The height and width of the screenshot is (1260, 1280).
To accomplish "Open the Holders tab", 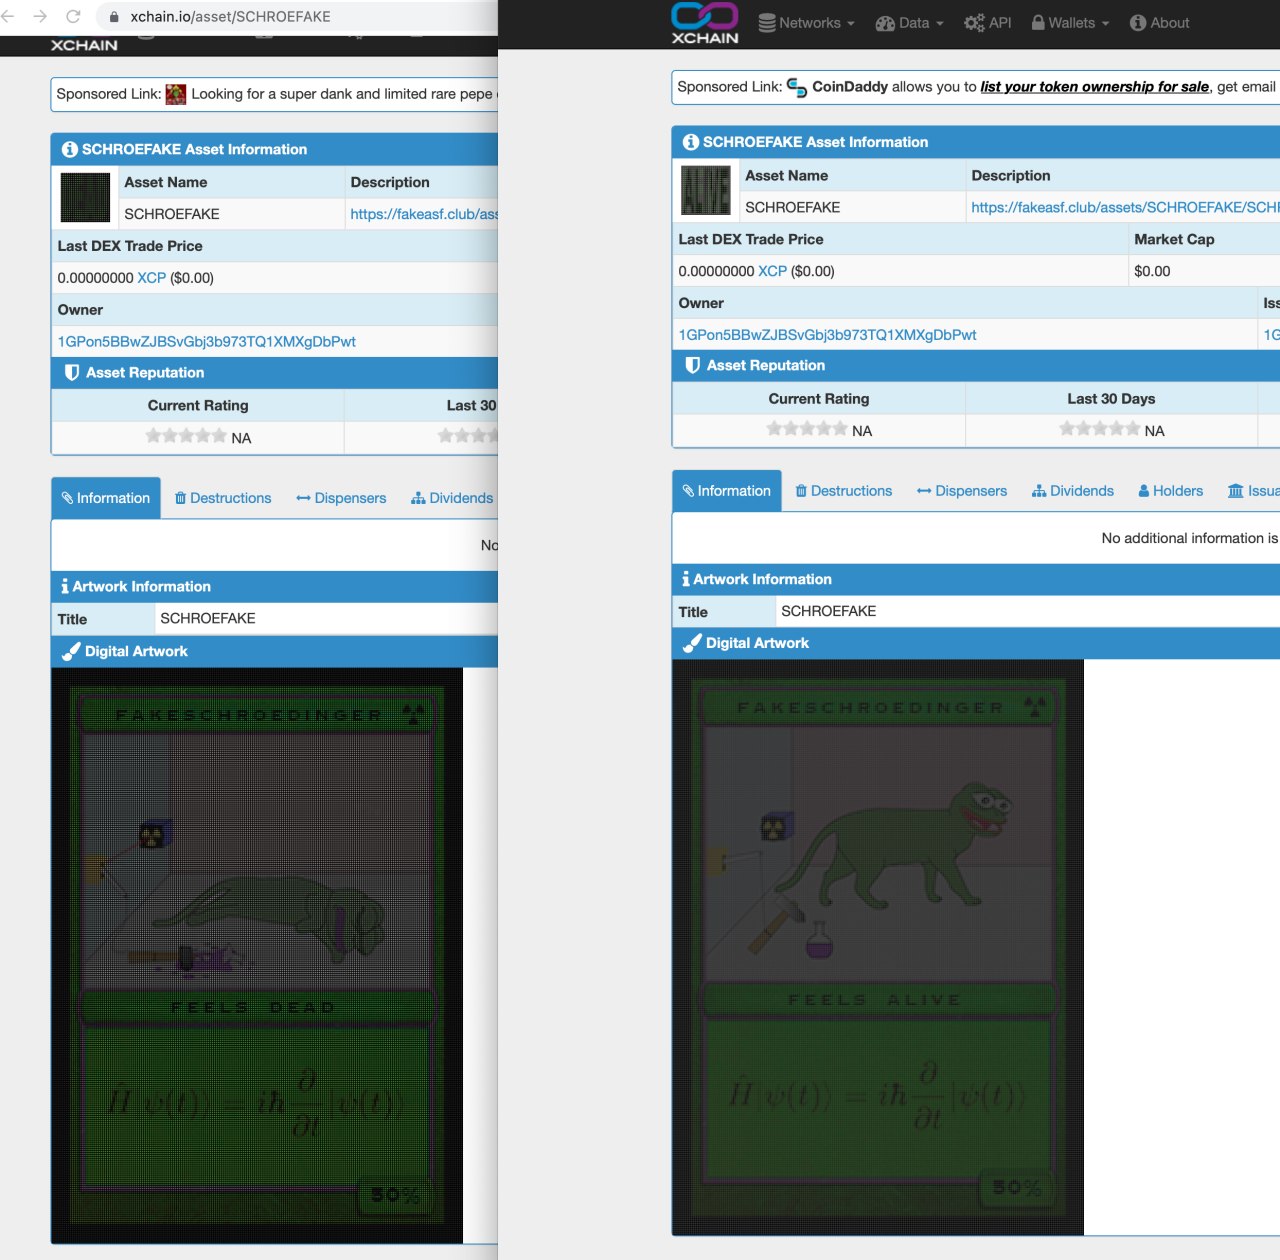I will tap(1171, 491).
